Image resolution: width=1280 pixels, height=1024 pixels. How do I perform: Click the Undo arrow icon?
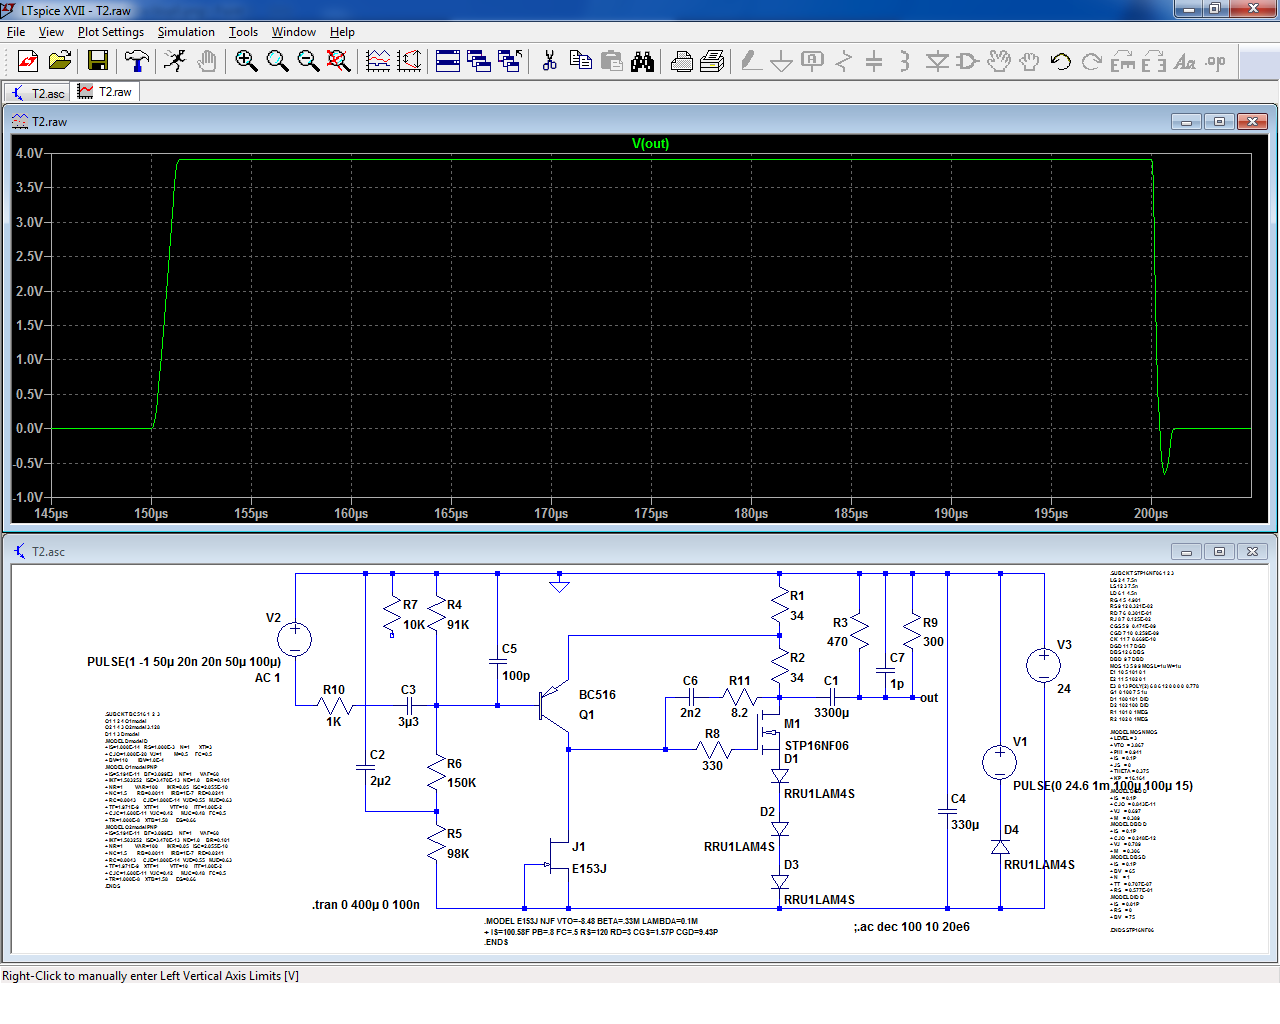click(x=1061, y=62)
